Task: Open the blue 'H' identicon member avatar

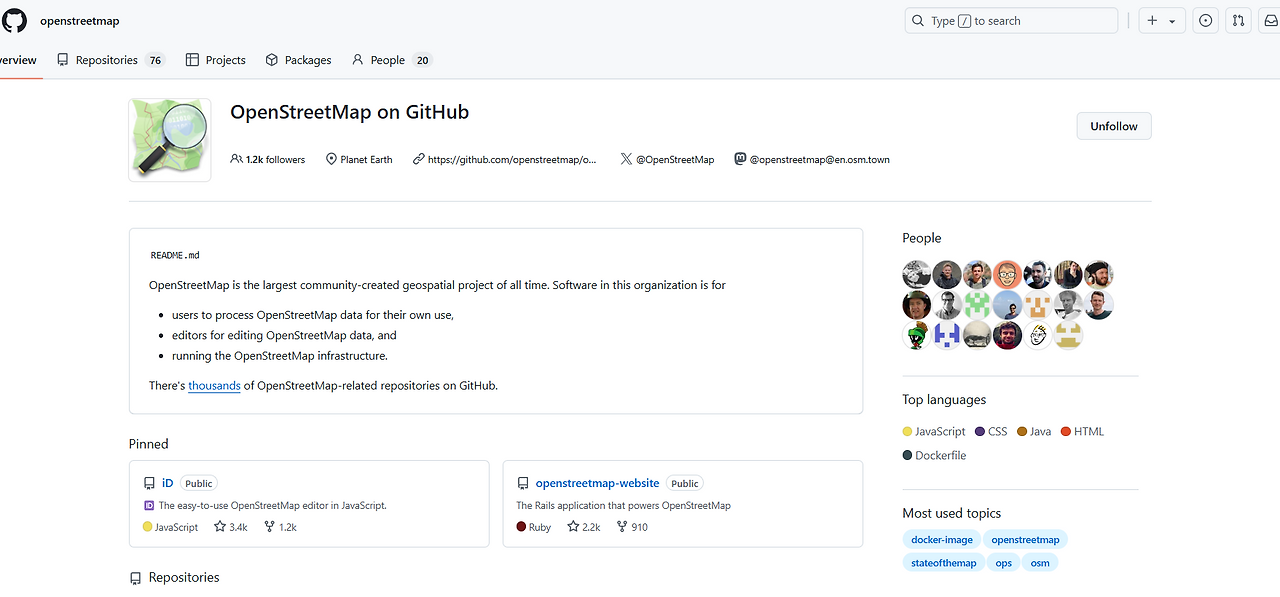Action: click(x=947, y=335)
